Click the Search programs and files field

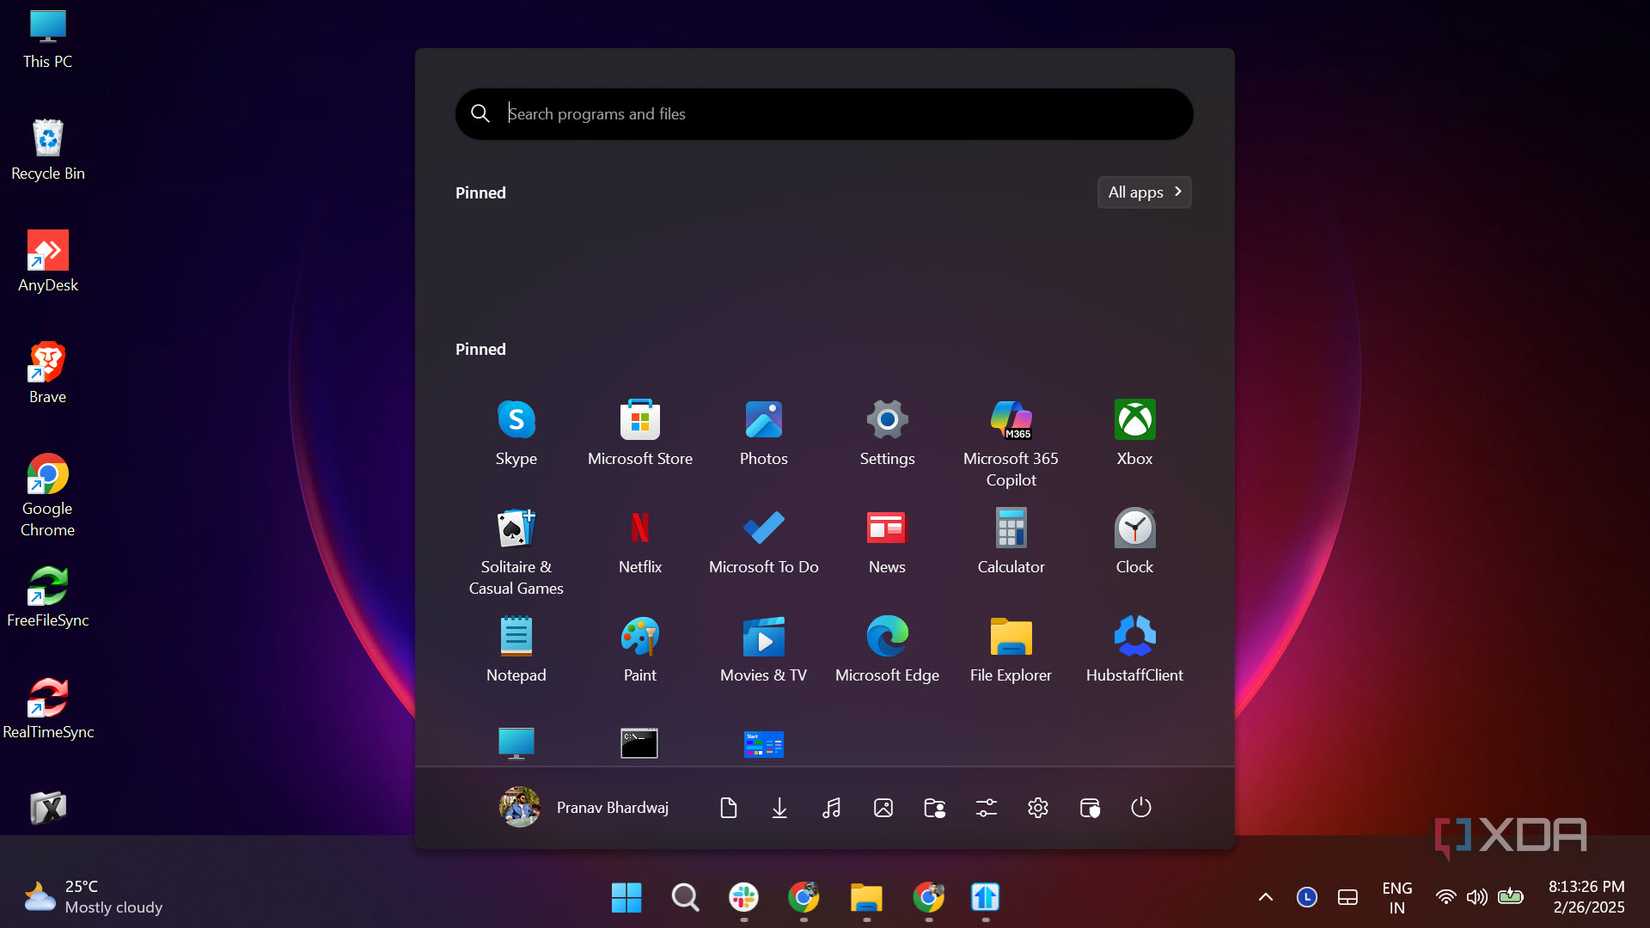pyautogui.click(x=822, y=114)
